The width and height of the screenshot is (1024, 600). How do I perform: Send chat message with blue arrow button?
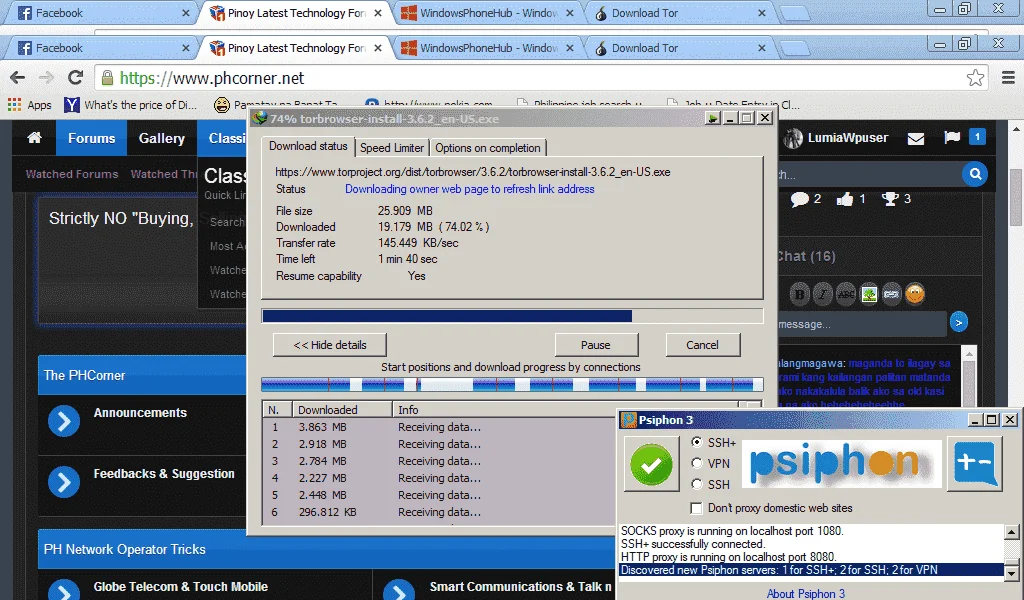(x=959, y=322)
